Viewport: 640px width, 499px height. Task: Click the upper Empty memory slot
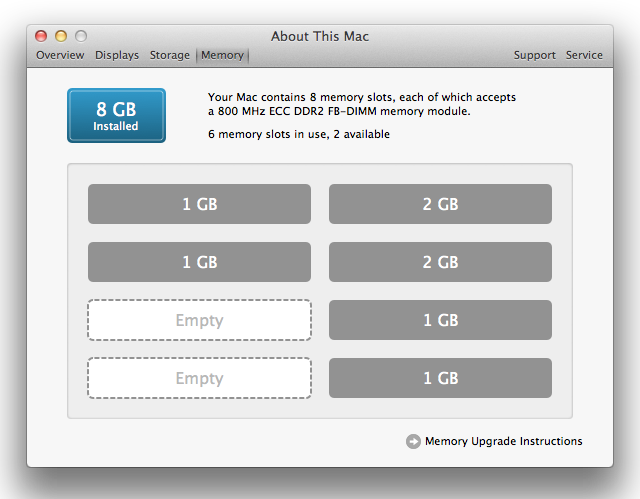point(199,320)
